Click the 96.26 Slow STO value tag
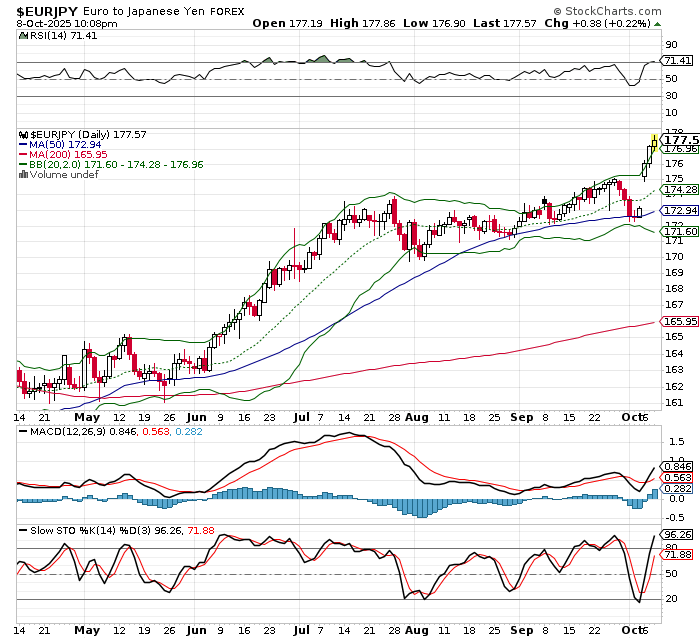Viewport: 700px width, 639px height. tap(679, 534)
